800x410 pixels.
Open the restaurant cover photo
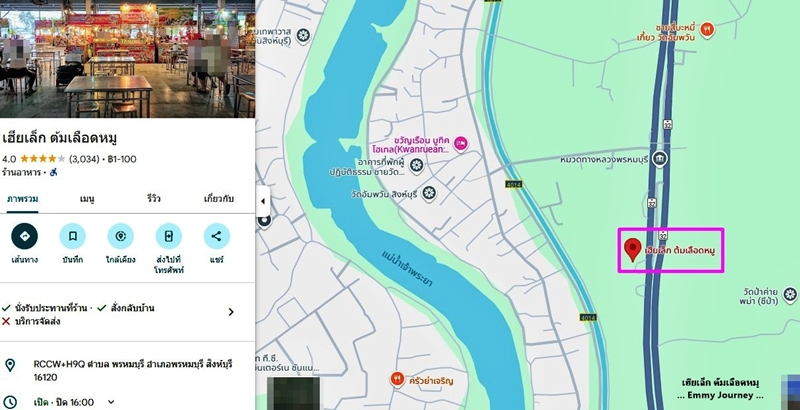[128, 59]
